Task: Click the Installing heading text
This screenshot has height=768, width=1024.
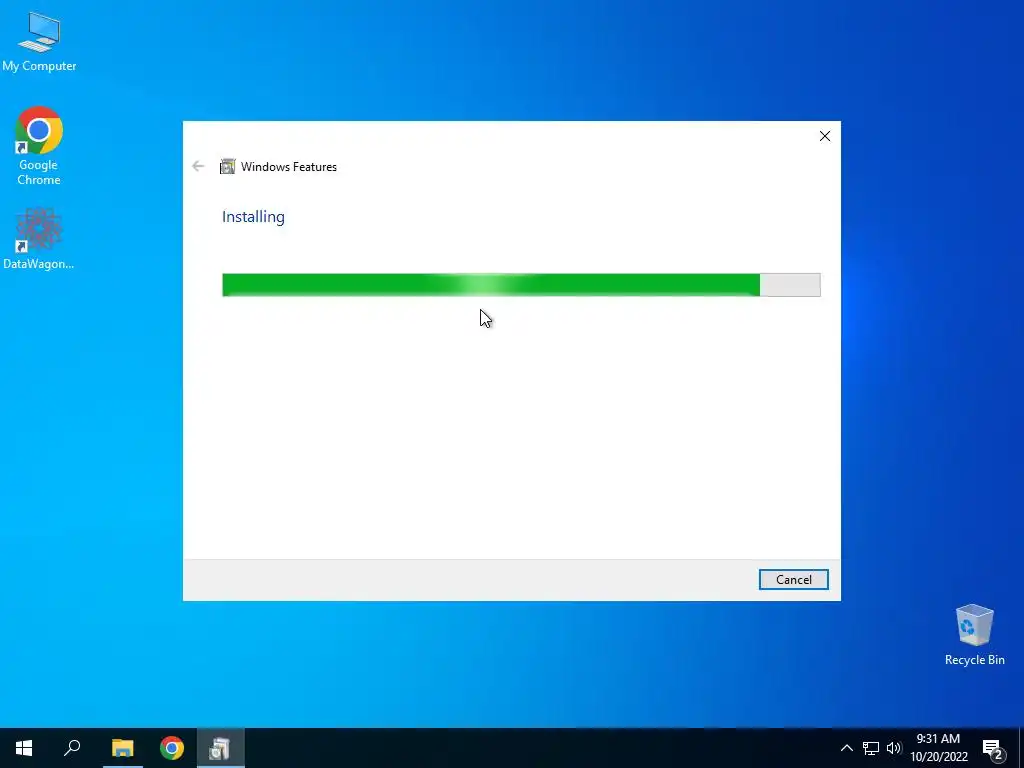Action: coord(253,217)
